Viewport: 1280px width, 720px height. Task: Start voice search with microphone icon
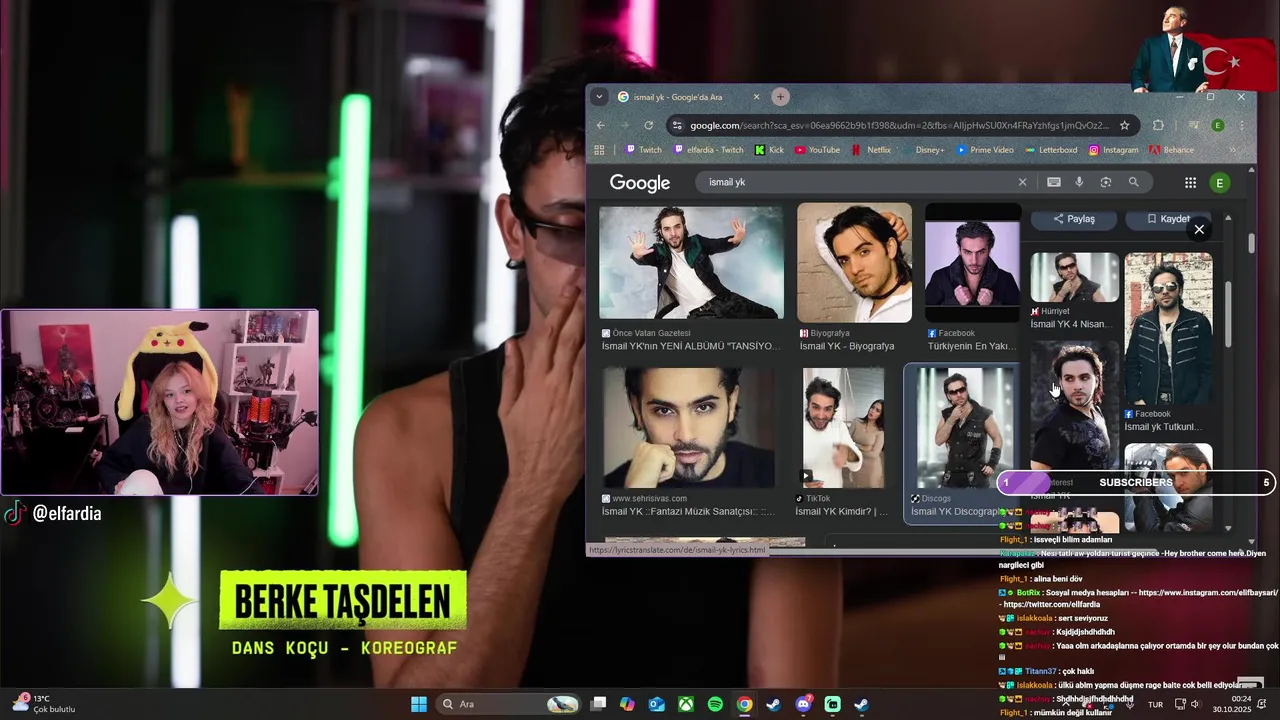pyautogui.click(x=1079, y=182)
